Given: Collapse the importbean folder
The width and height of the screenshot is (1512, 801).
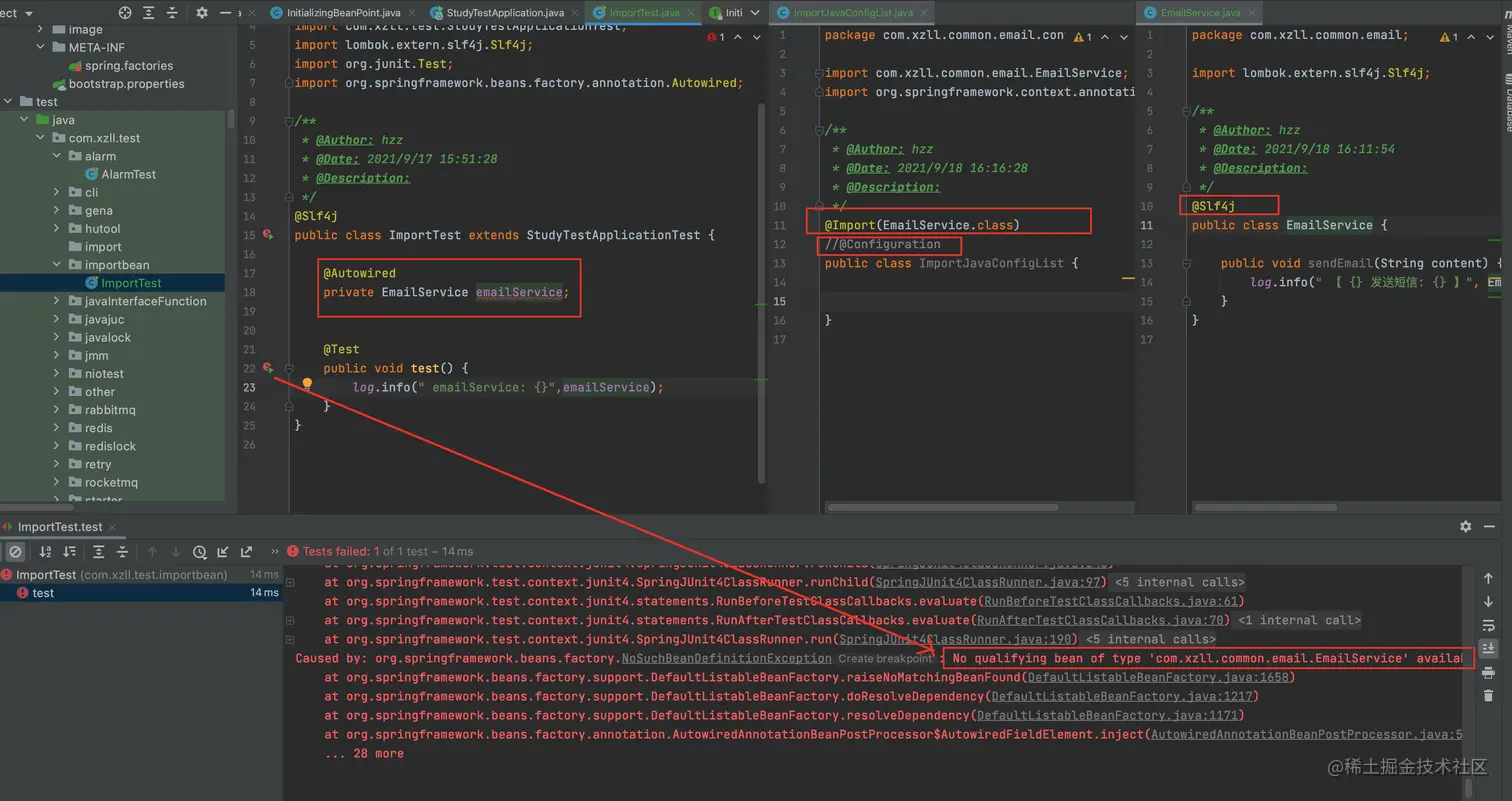Looking at the screenshot, I should click(58, 265).
